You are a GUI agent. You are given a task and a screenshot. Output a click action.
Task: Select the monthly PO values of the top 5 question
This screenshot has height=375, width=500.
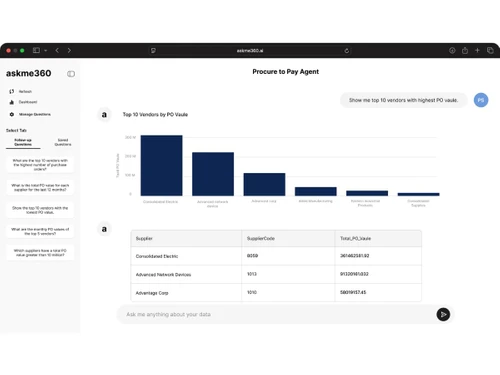[x=40, y=231]
